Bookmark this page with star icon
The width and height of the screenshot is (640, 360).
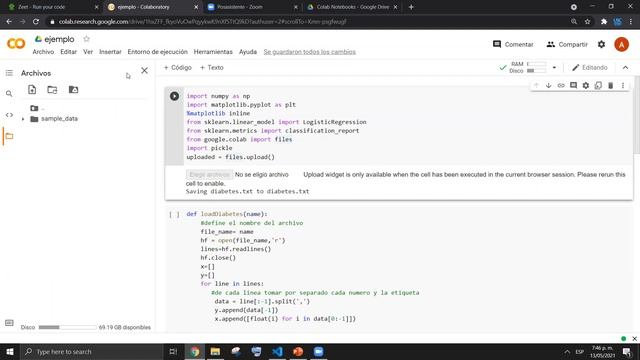[587, 22]
